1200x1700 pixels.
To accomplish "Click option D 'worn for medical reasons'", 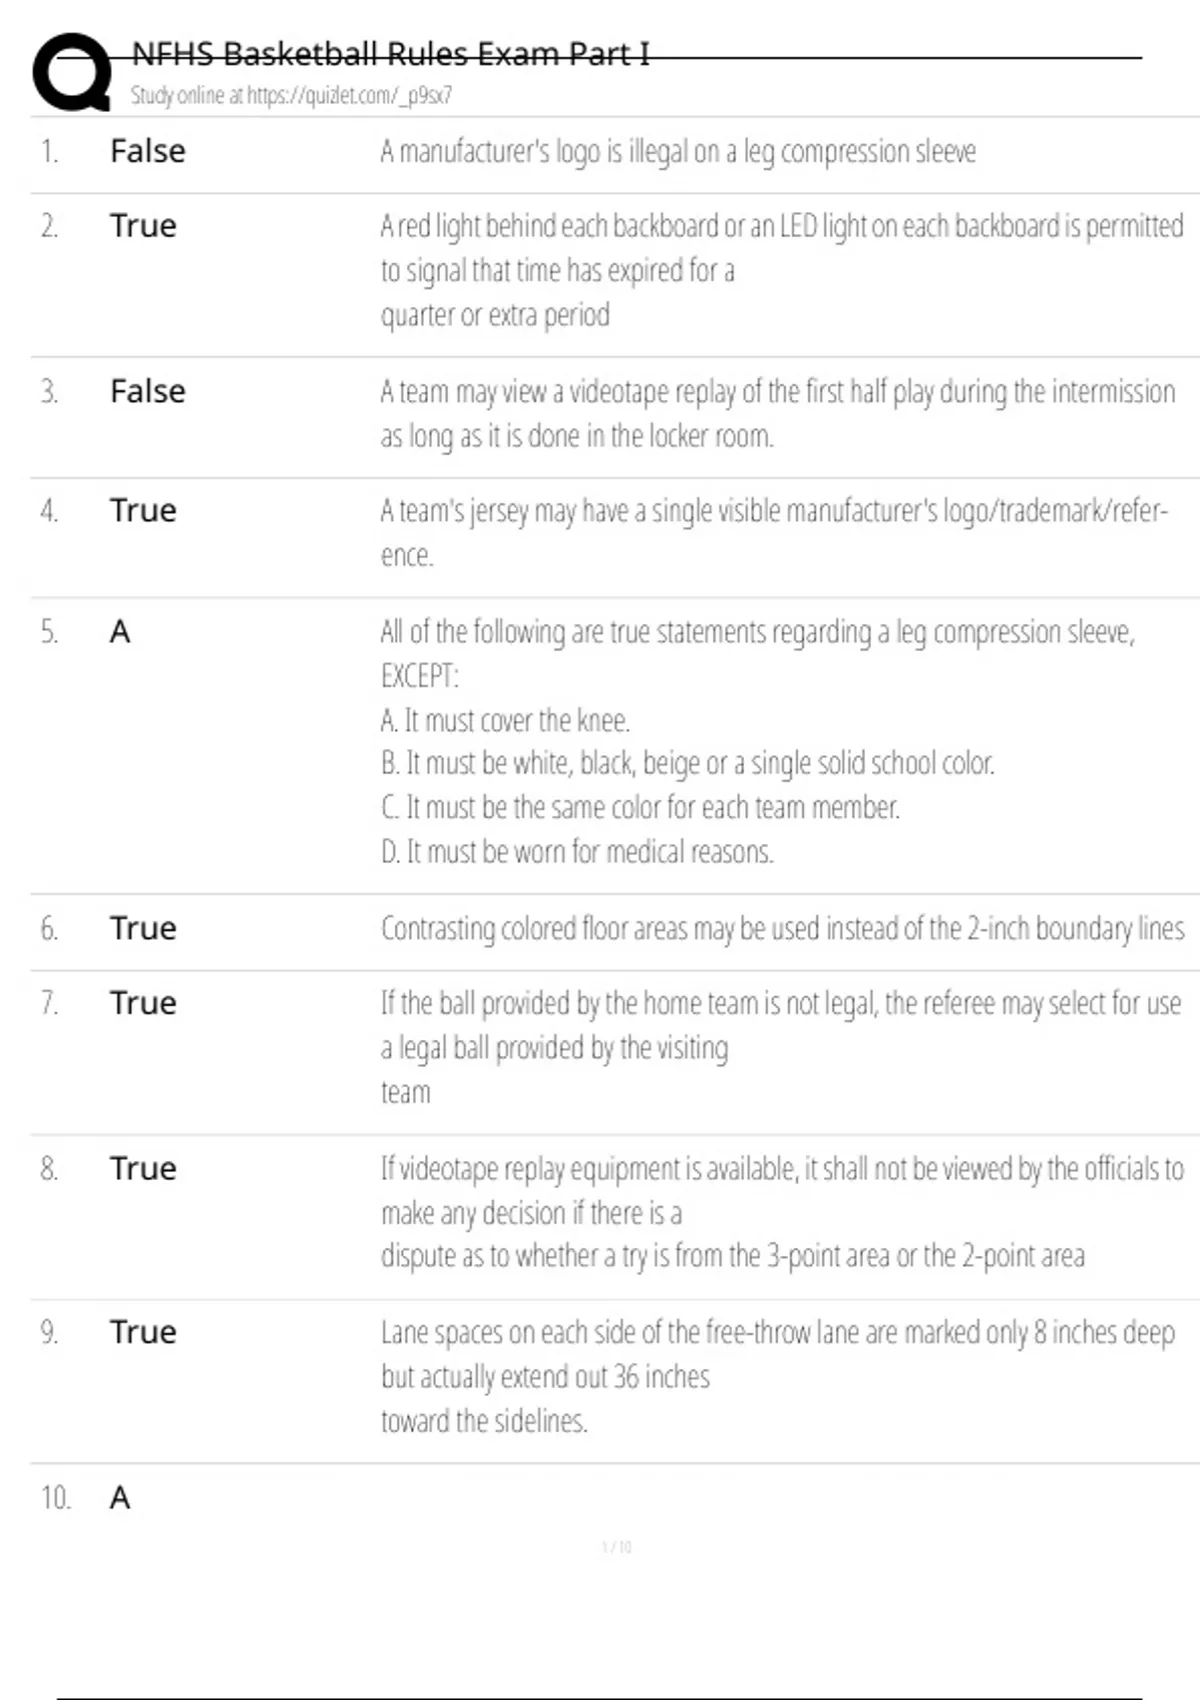I will [x=577, y=851].
